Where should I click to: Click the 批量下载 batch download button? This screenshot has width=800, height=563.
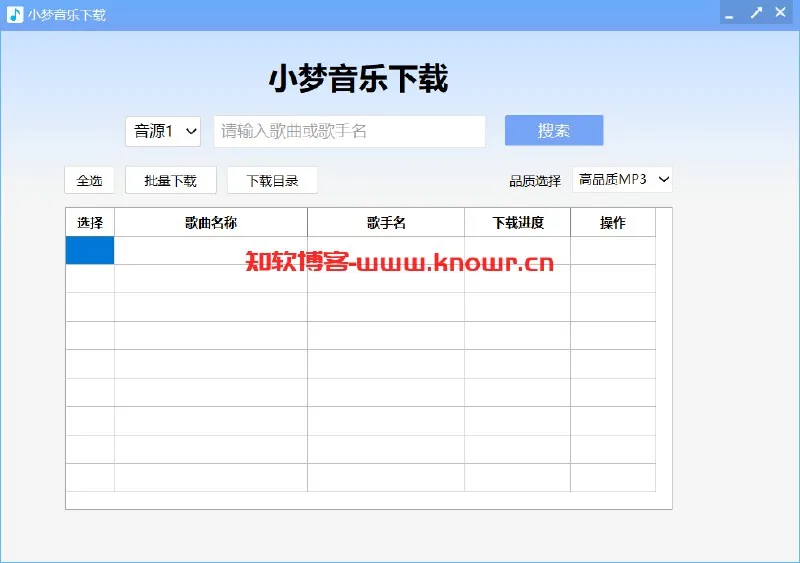(171, 180)
